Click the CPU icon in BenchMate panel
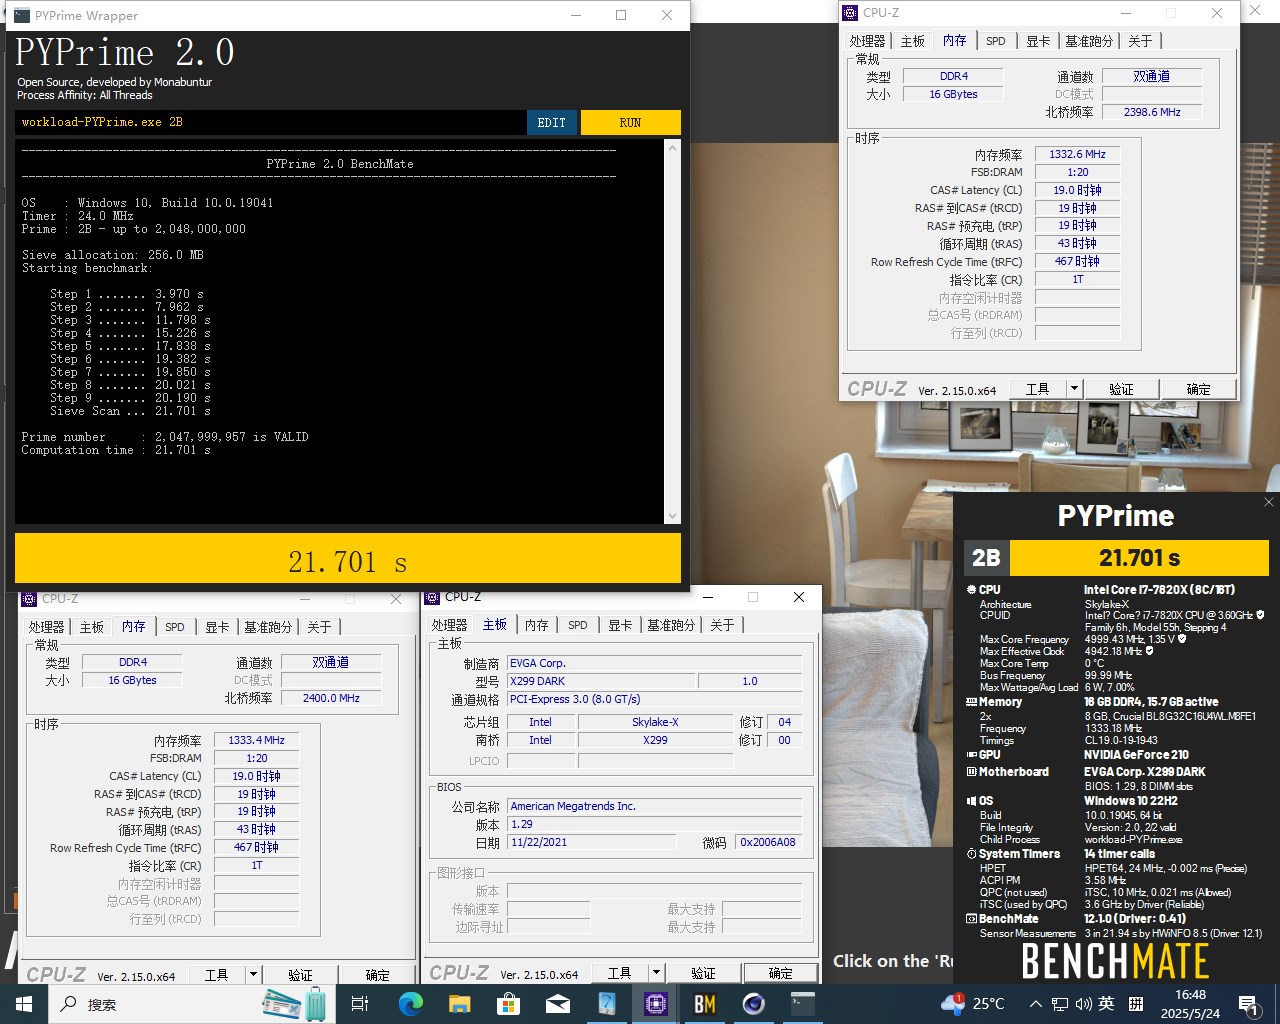The width and height of the screenshot is (1280, 1024). (x=971, y=590)
